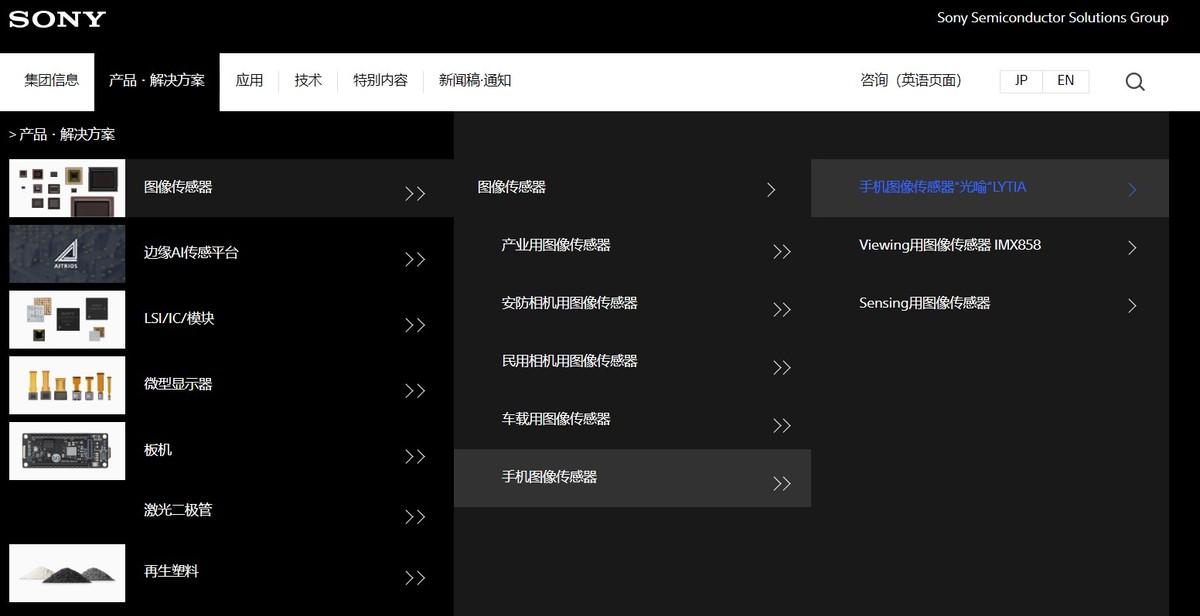1200x616 pixels.
Task: Click board computer thumbnail
Action: [67, 451]
